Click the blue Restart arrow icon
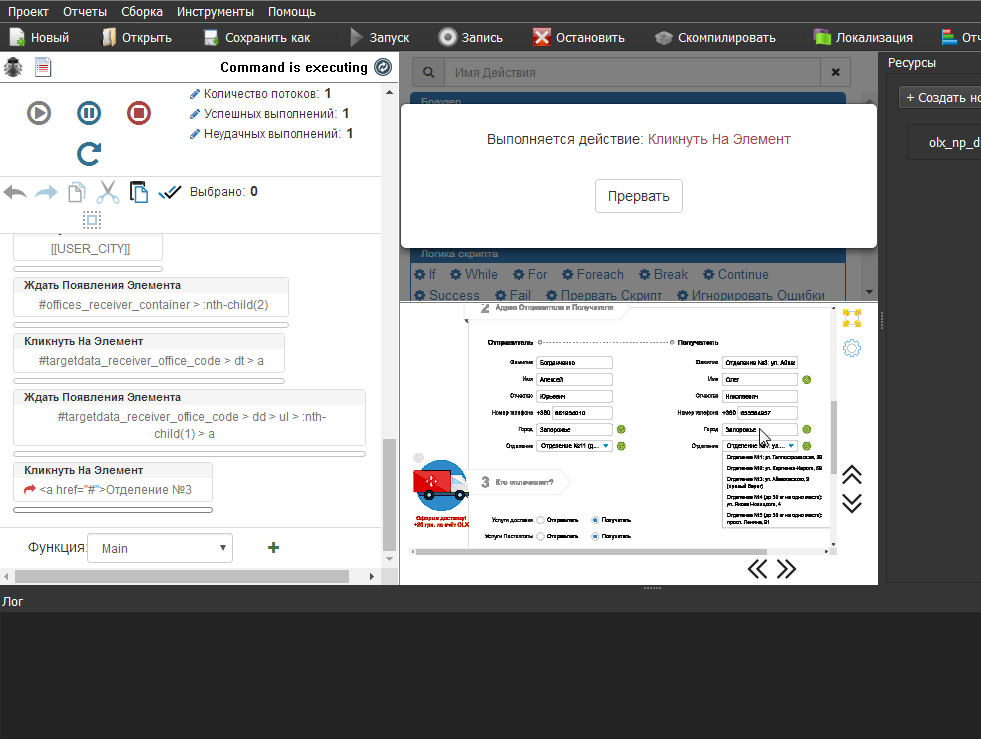The image size is (981, 739). [89, 153]
